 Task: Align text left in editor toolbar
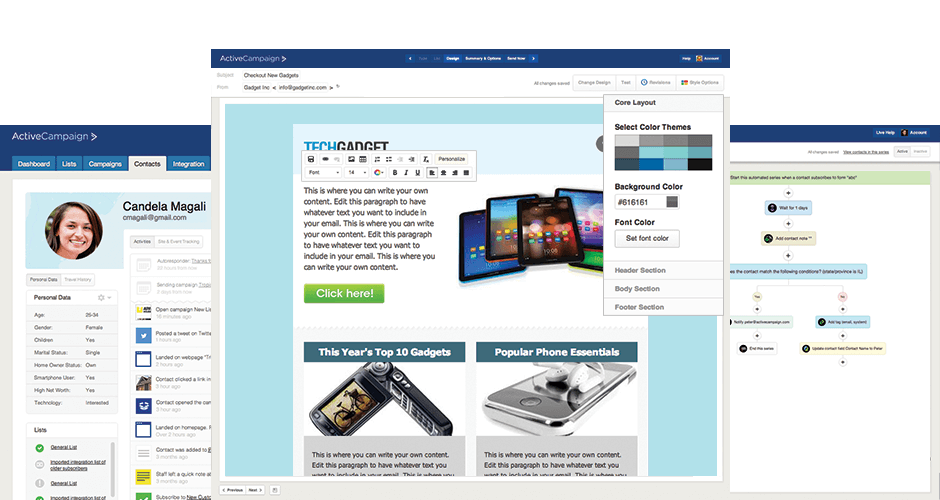click(432, 172)
